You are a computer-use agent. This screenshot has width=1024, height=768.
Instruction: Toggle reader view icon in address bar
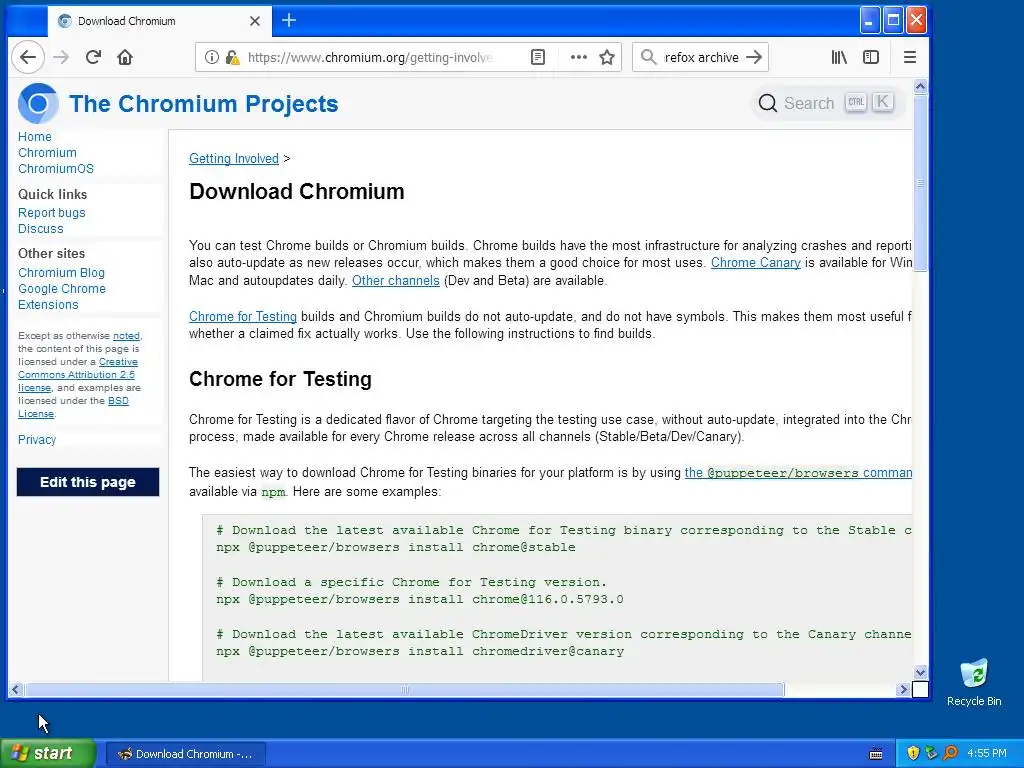pyautogui.click(x=537, y=57)
